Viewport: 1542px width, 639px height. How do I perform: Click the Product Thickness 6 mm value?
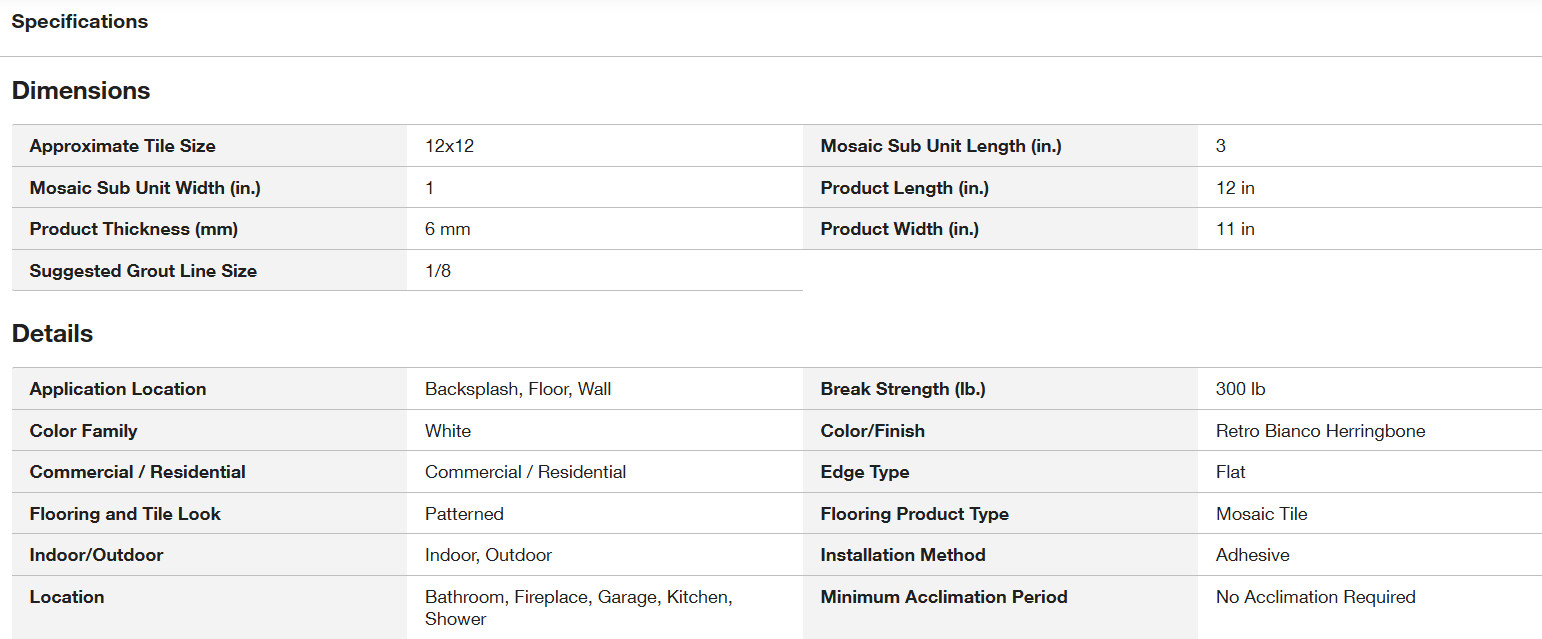tap(447, 229)
